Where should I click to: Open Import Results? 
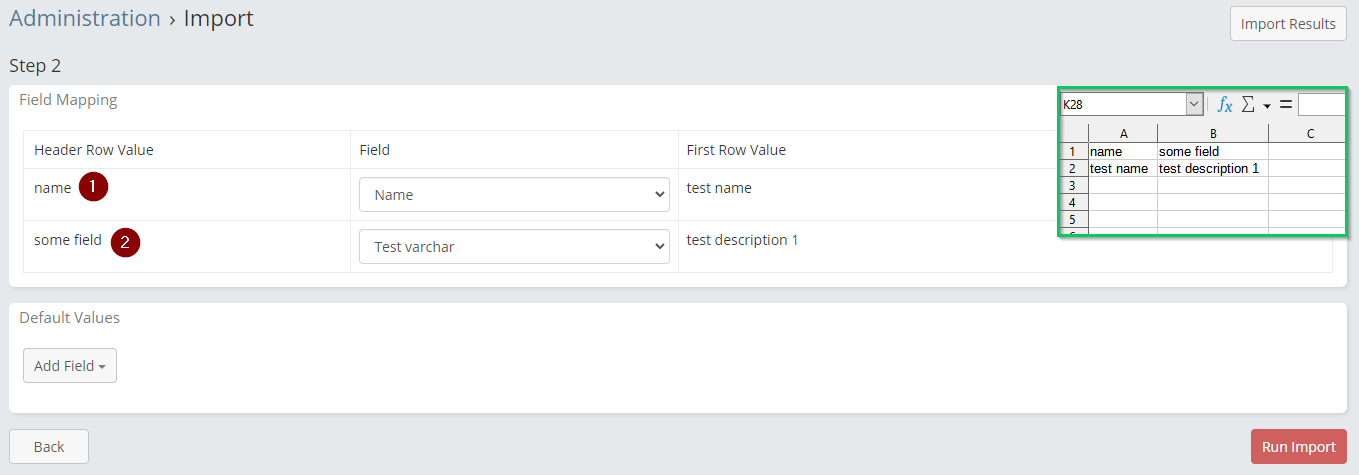point(1287,24)
